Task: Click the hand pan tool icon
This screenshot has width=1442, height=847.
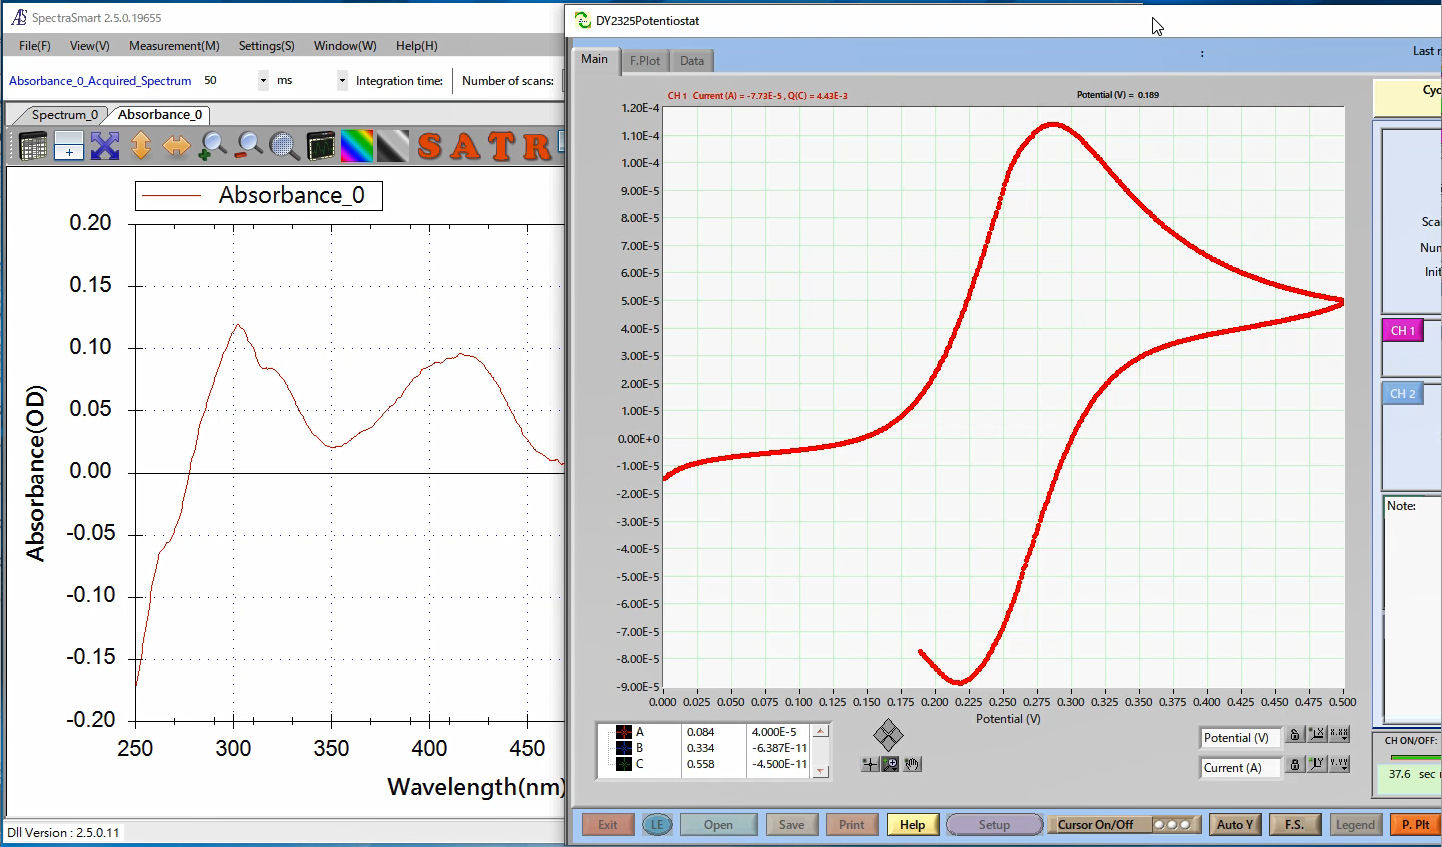Action: coord(912,764)
